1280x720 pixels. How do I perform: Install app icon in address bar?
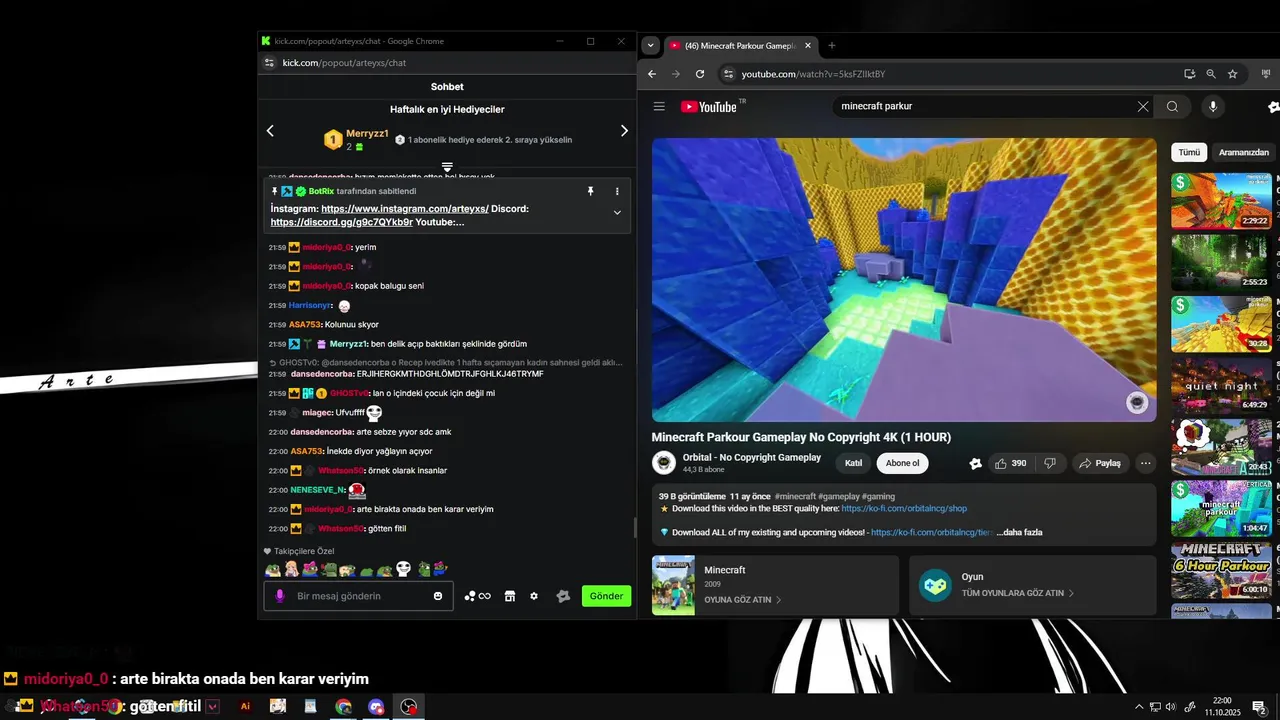click(x=1189, y=74)
